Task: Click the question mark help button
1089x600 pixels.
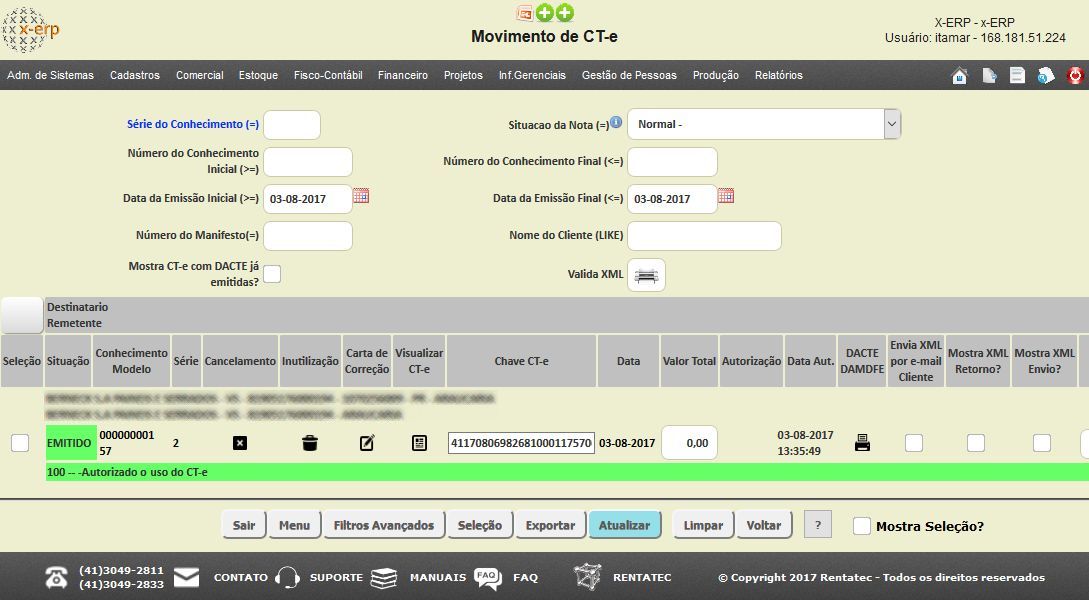Action: pos(817,525)
